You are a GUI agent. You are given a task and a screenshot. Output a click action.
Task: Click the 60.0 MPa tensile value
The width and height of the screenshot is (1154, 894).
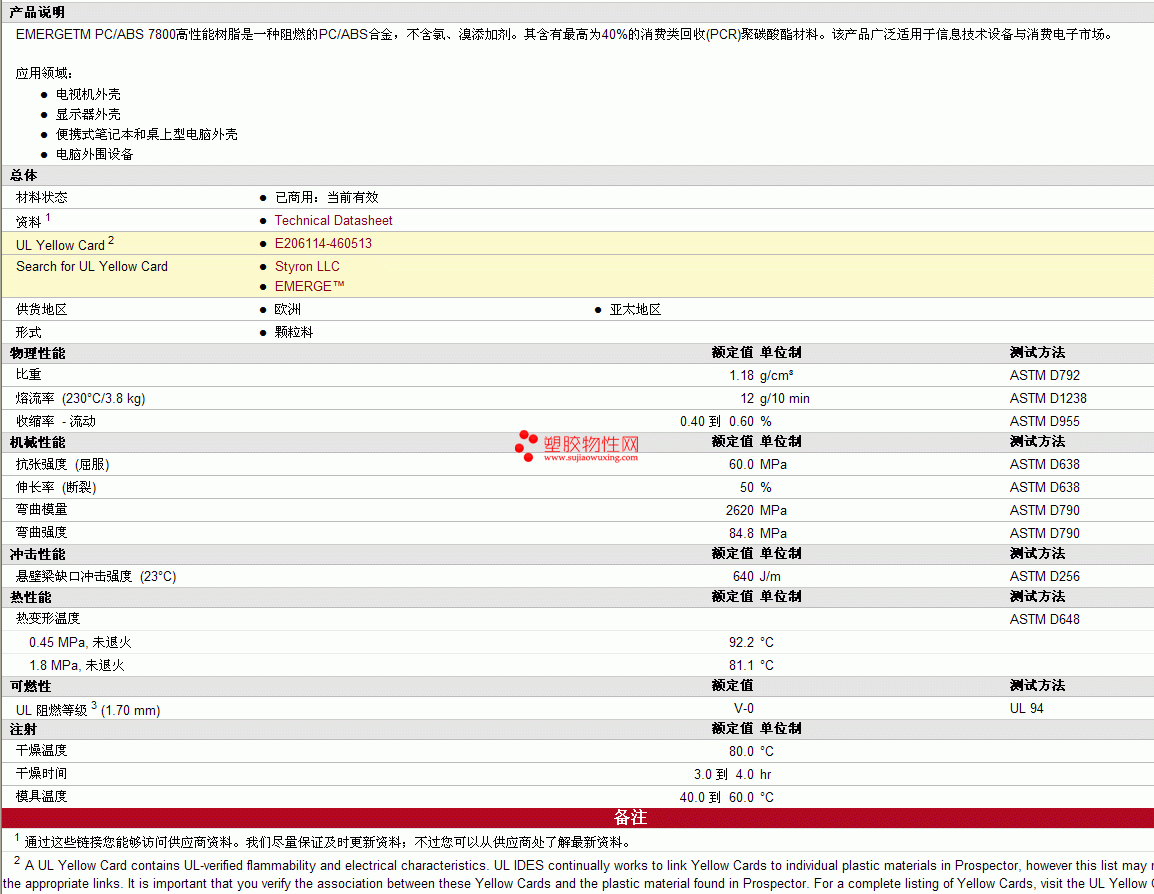point(758,464)
